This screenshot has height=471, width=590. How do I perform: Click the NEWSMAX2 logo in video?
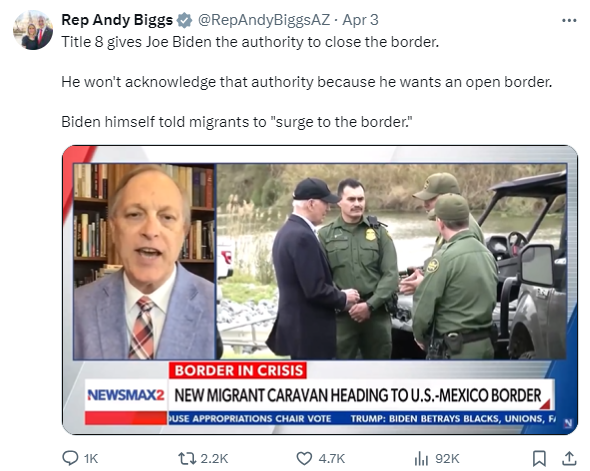[126, 395]
